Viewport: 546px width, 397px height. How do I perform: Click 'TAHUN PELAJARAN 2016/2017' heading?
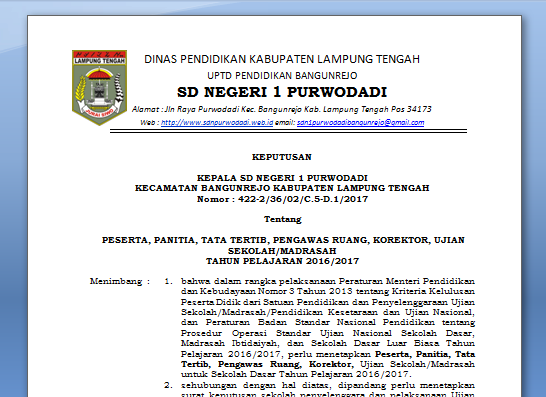pos(282,261)
